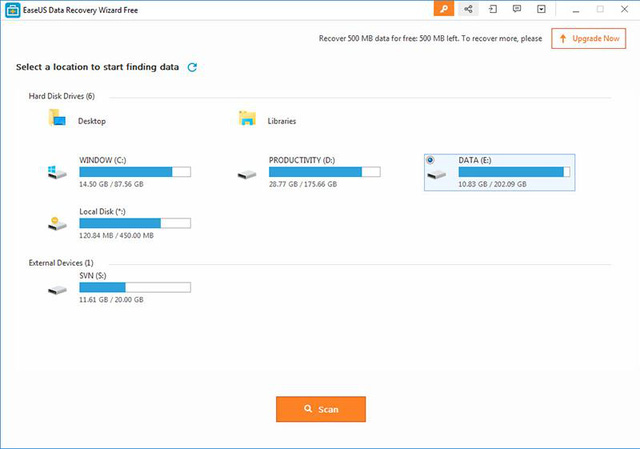
Task: Click the EaseUS app logo icon
Action: click(12, 10)
